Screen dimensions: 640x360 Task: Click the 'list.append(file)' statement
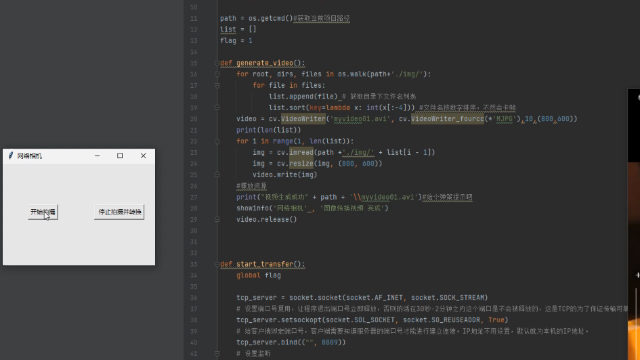(x=303, y=97)
